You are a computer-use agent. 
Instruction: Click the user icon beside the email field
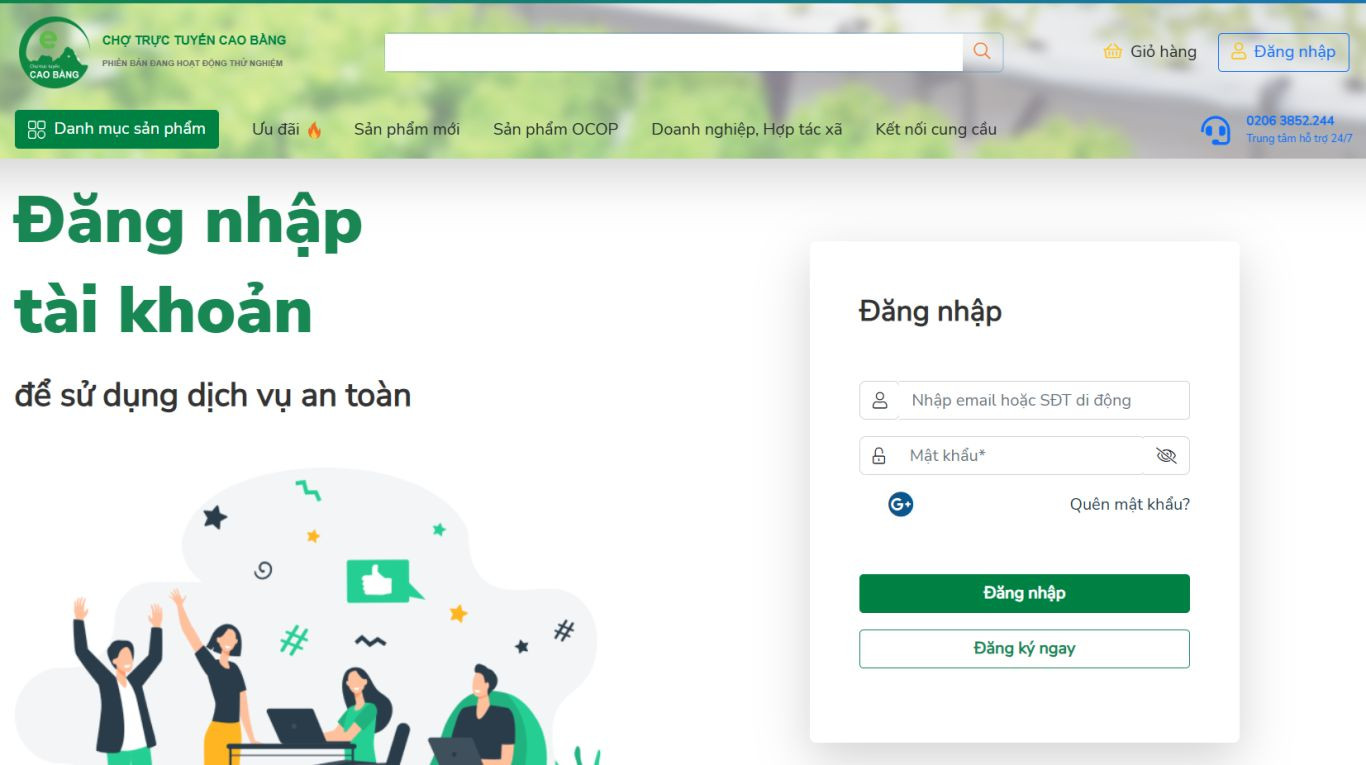pos(880,400)
